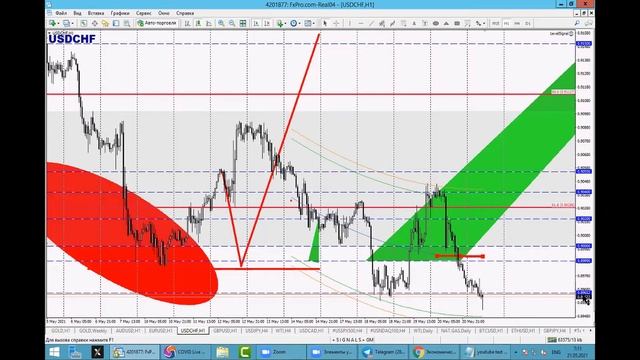
Task: Show the Market Watch window icon
Action: pos(84,23)
